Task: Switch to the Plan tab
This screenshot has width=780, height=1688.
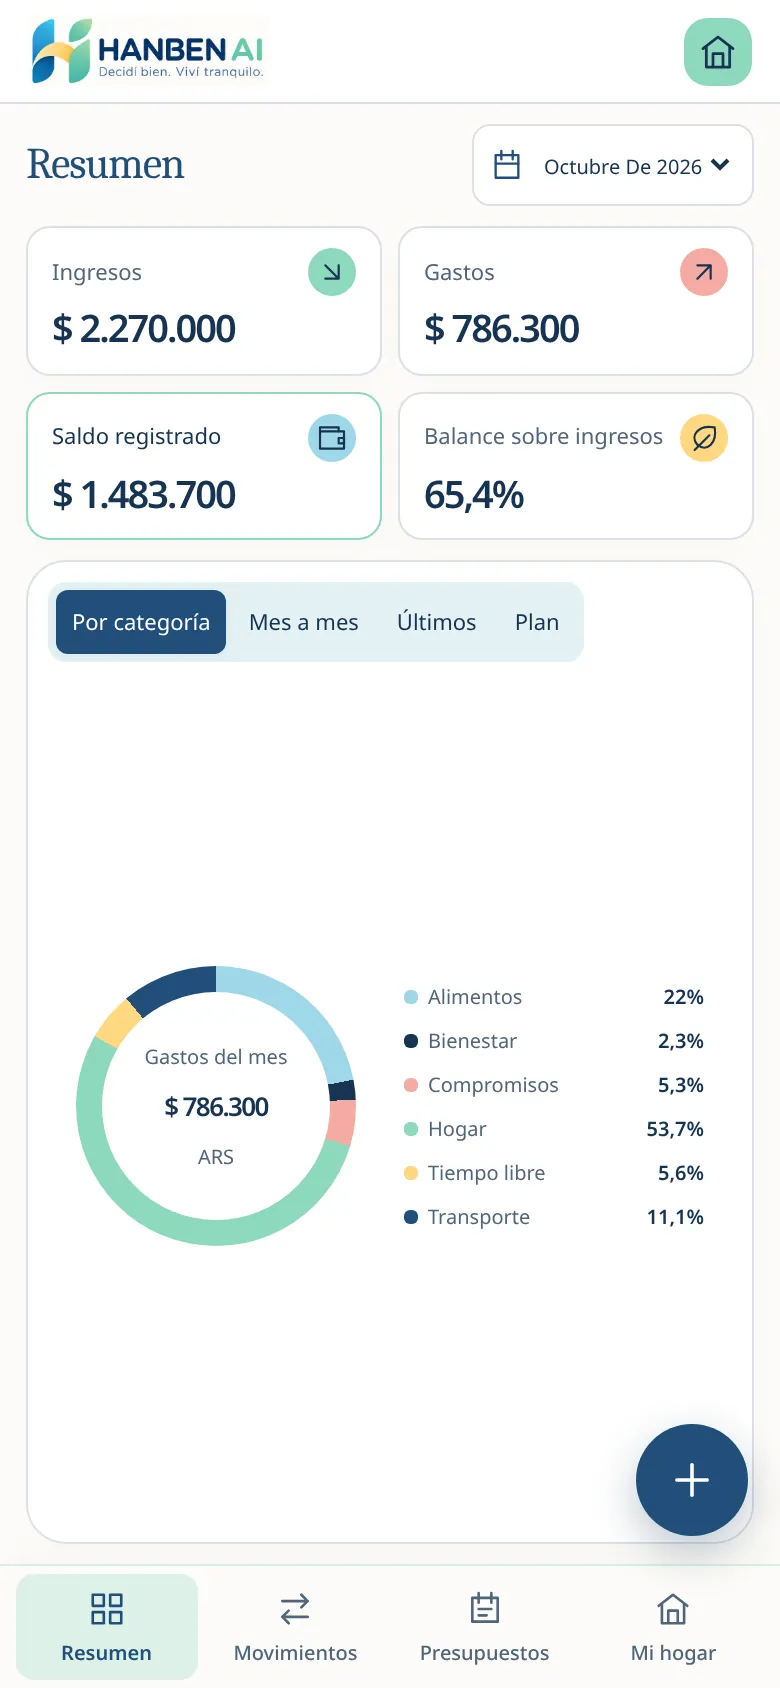Action: pyautogui.click(x=537, y=622)
